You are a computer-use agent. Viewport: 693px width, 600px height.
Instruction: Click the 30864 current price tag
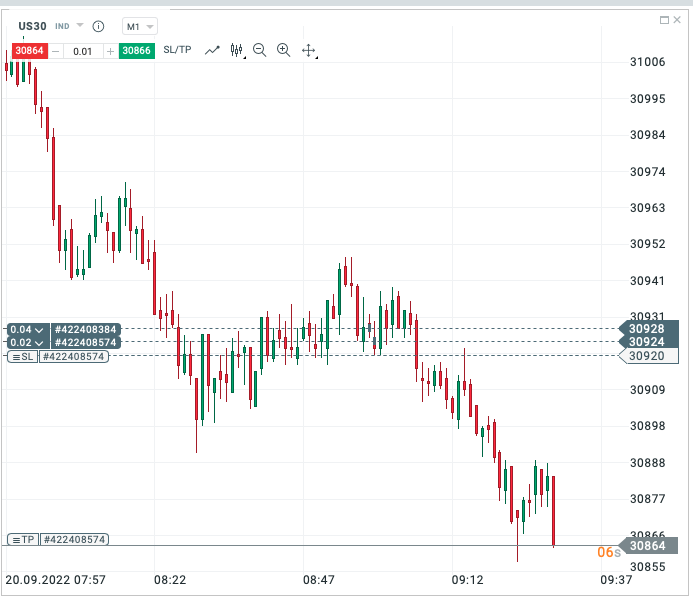648,546
